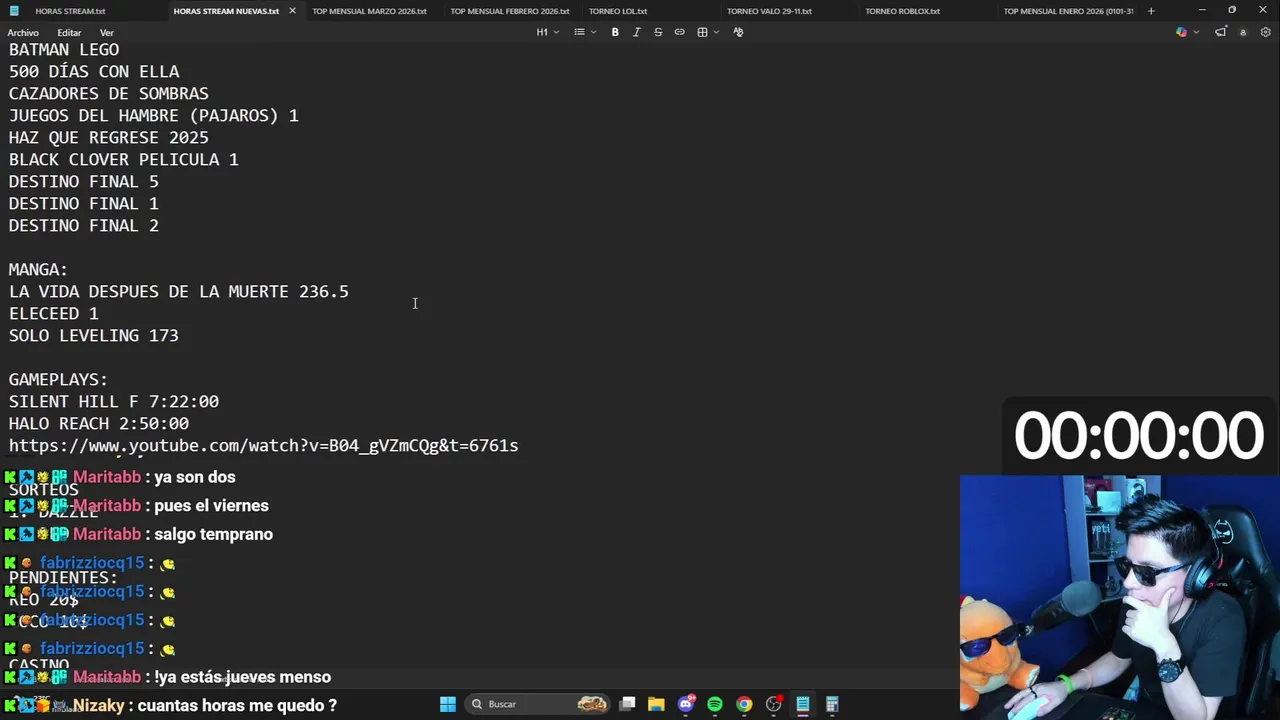Click the webcam overlay video
This screenshot has height=720, width=1280.
(x=1119, y=597)
